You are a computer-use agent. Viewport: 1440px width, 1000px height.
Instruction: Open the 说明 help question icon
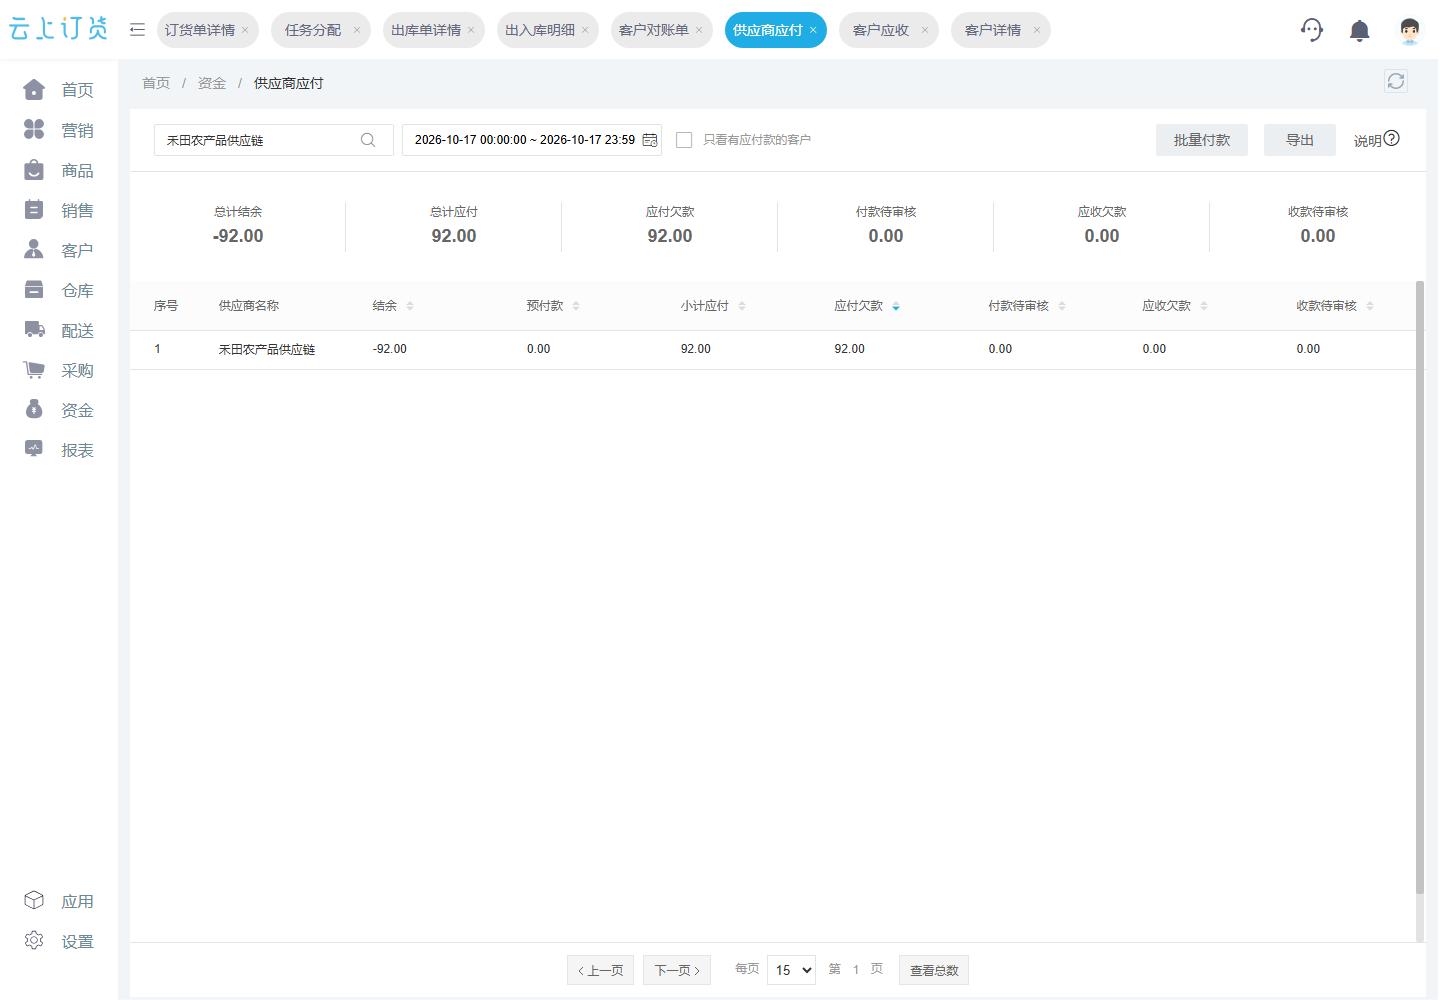(1391, 139)
